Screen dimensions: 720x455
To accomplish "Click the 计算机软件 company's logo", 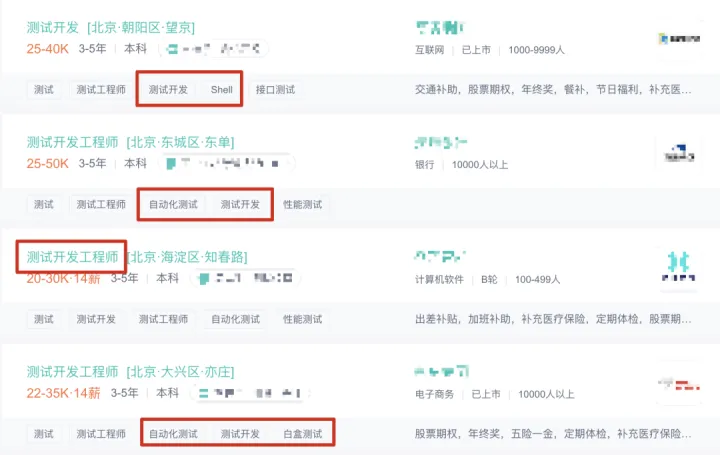I will pos(679,269).
